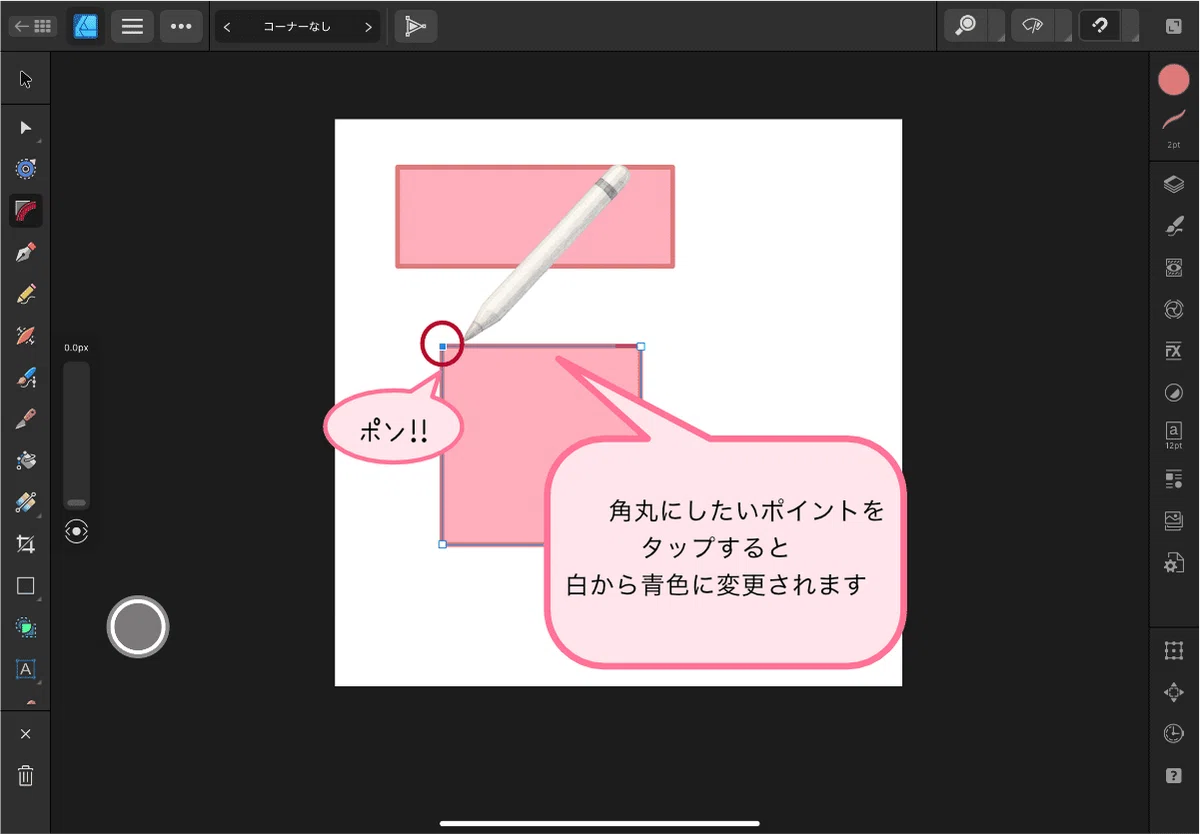
Task: Open the Layers studio
Action: (1174, 185)
